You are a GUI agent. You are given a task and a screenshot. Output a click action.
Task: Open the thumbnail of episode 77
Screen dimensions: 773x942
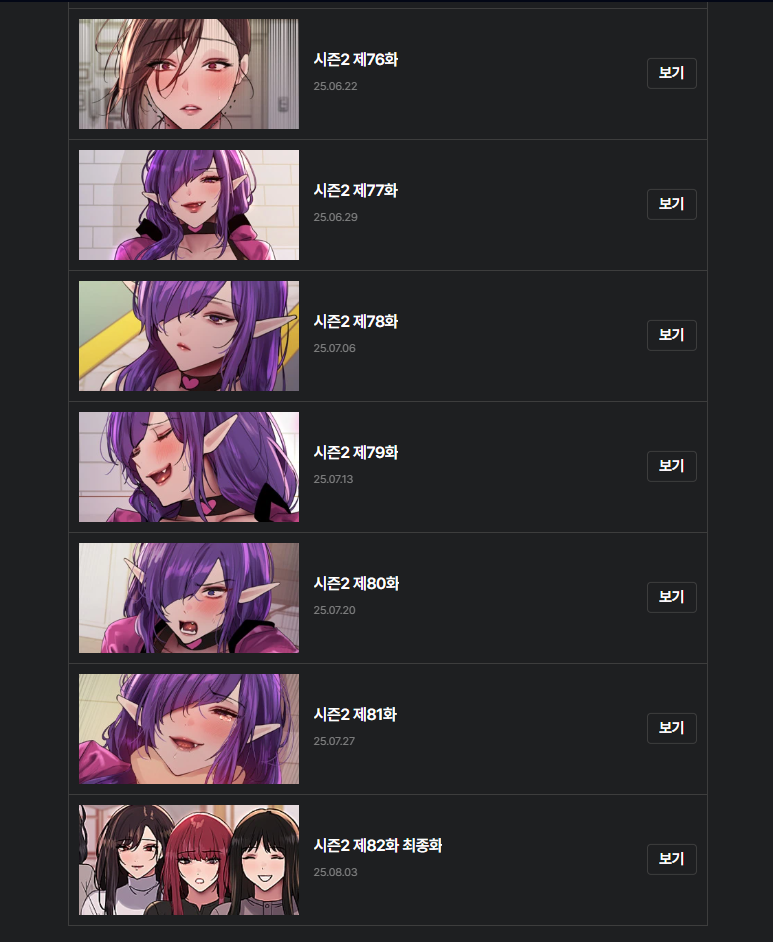pyautogui.click(x=189, y=205)
